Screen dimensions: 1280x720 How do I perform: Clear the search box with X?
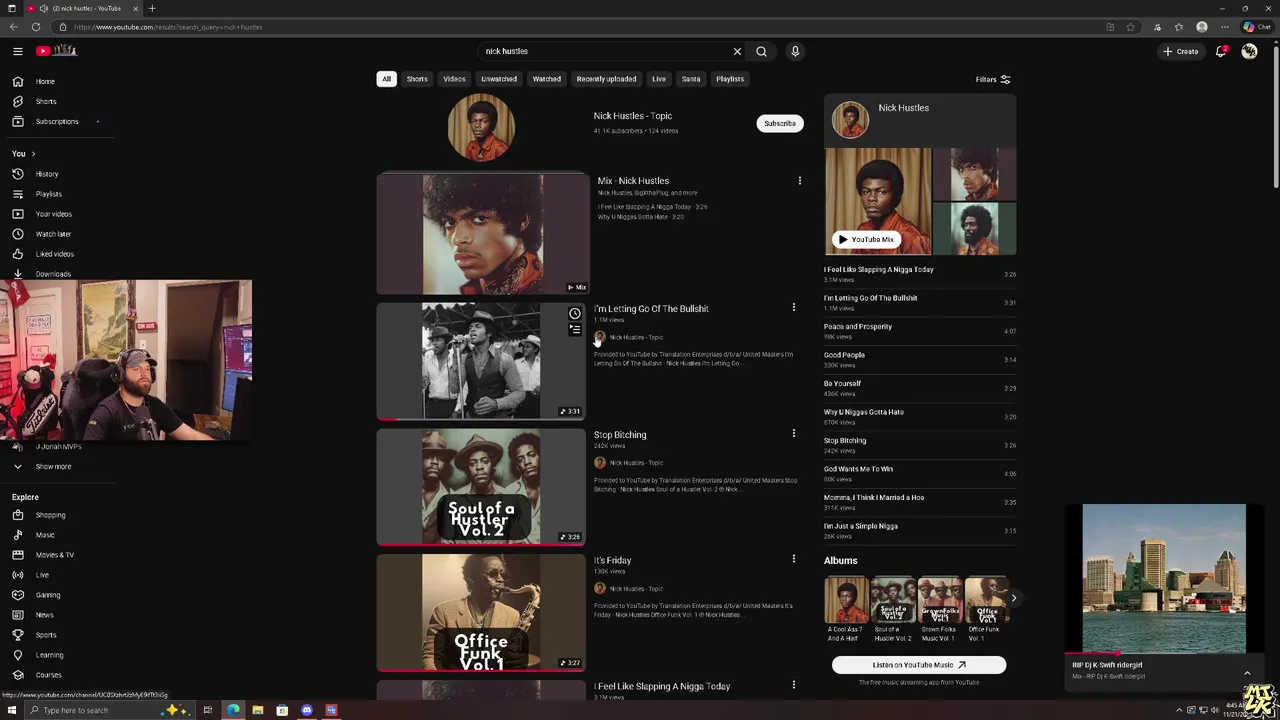737,51
